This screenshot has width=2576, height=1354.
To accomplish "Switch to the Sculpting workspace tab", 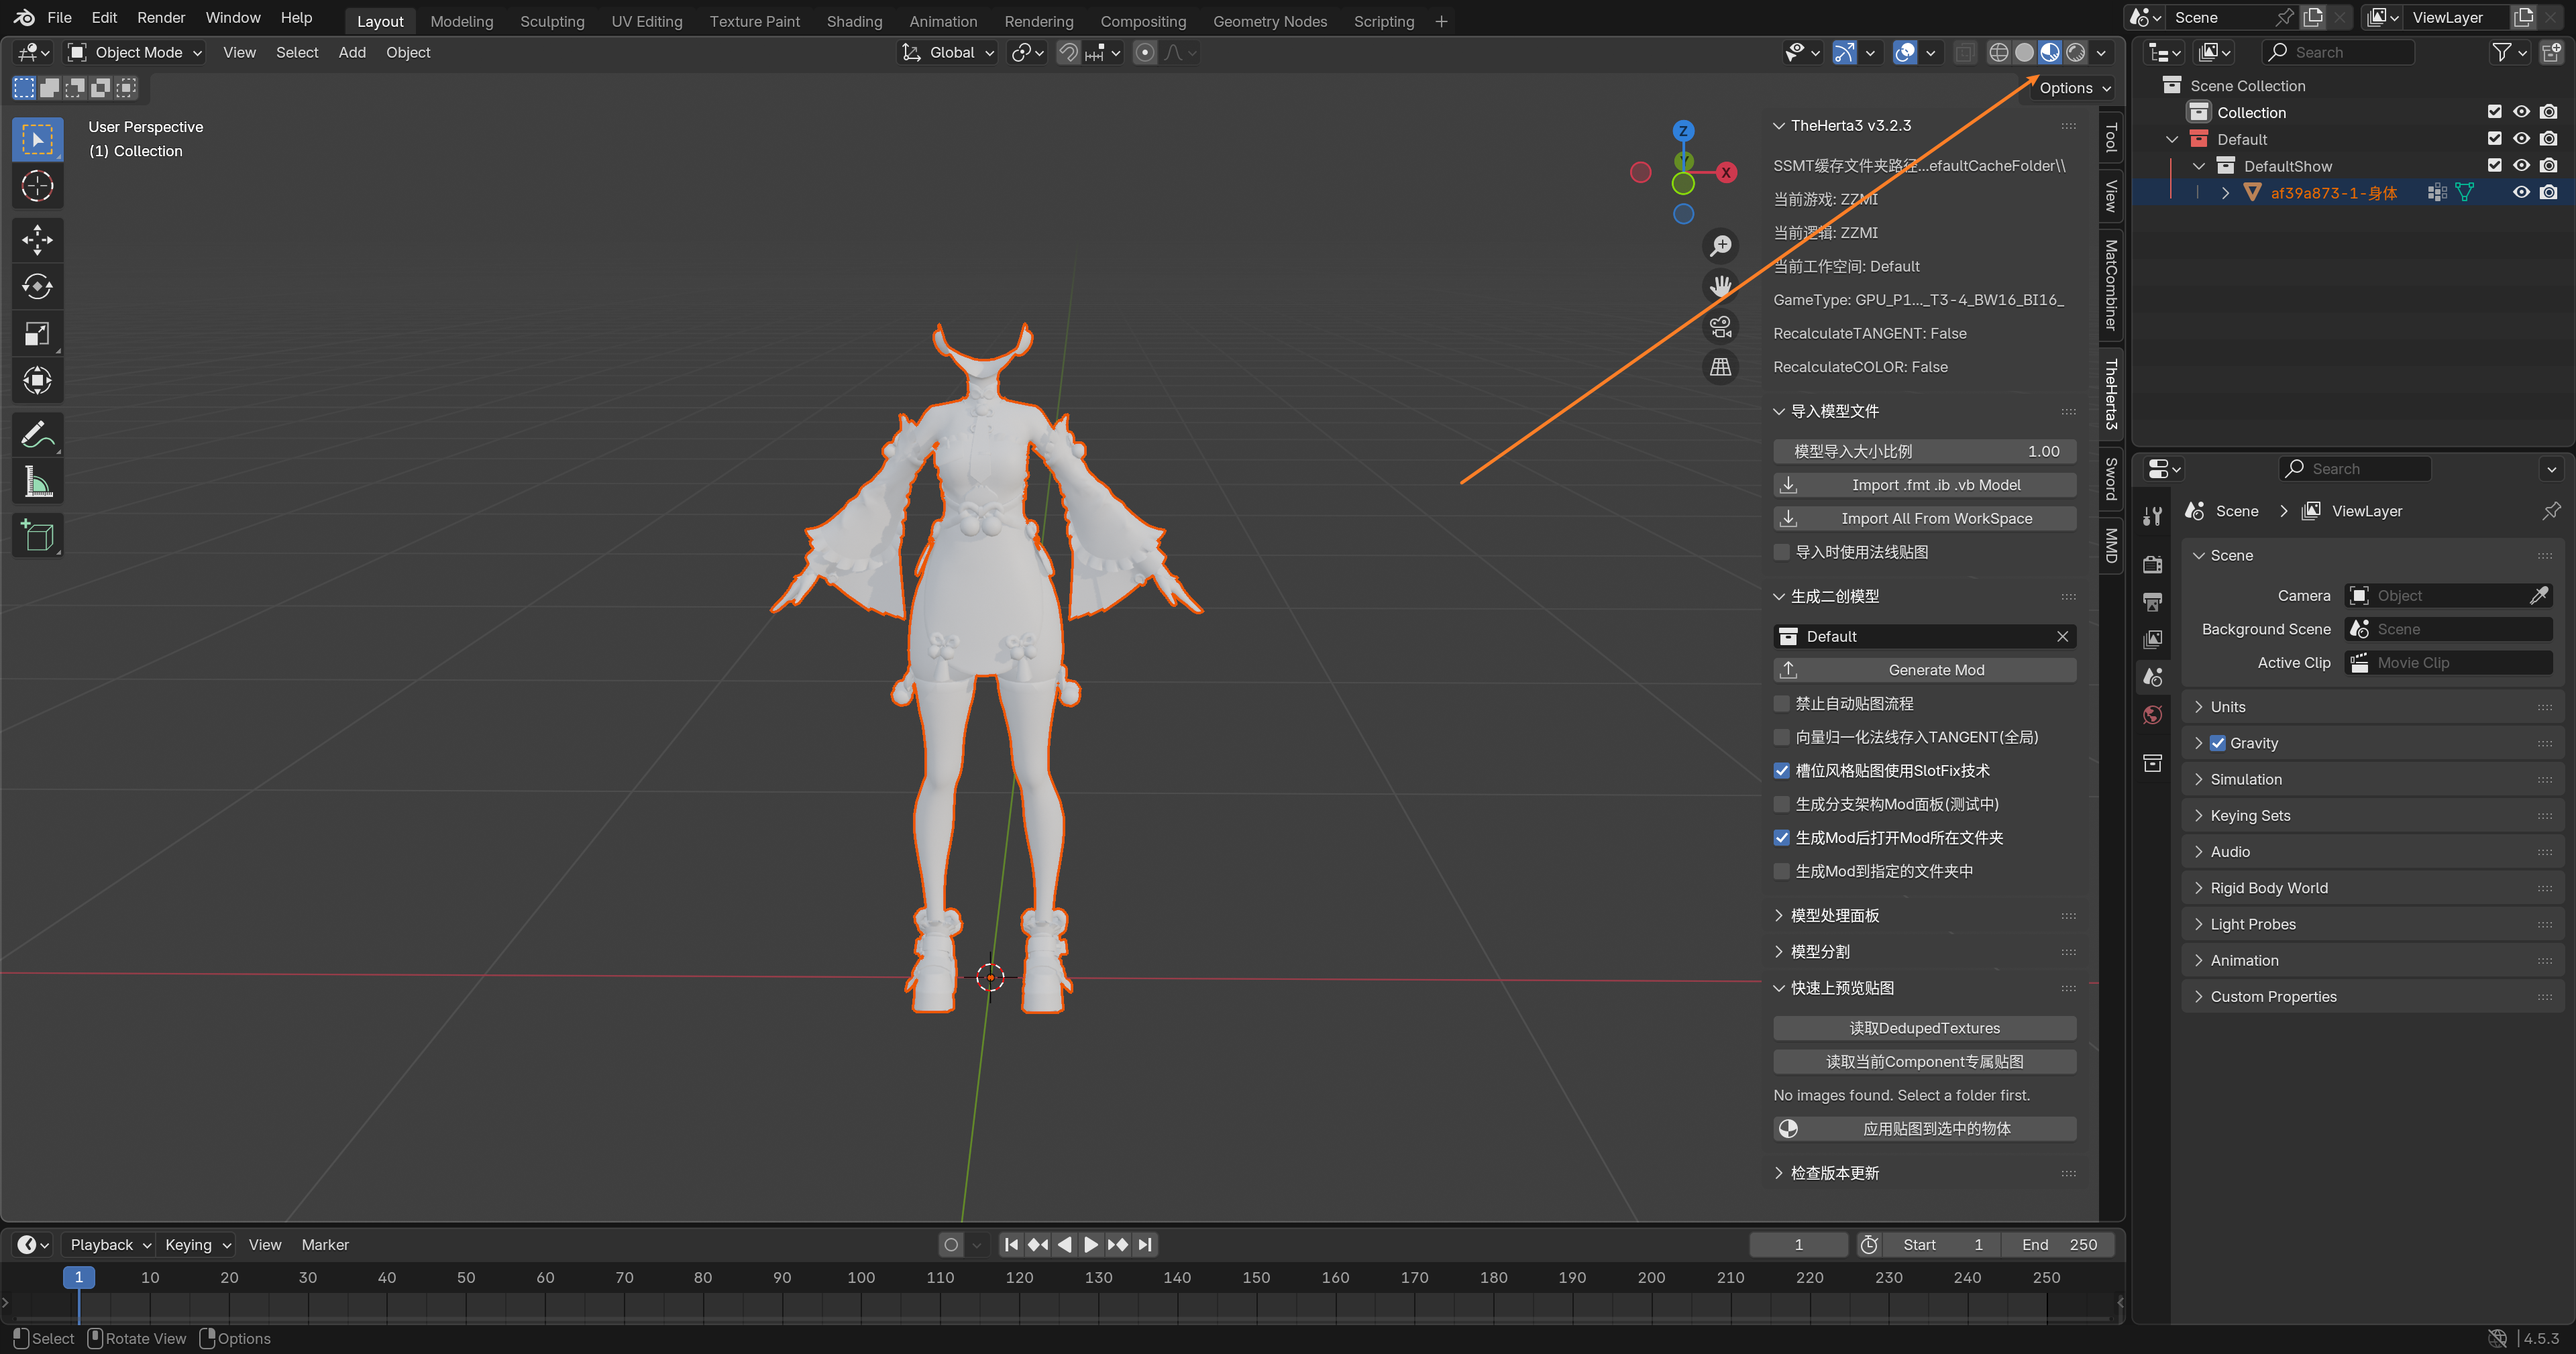I will point(552,21).
